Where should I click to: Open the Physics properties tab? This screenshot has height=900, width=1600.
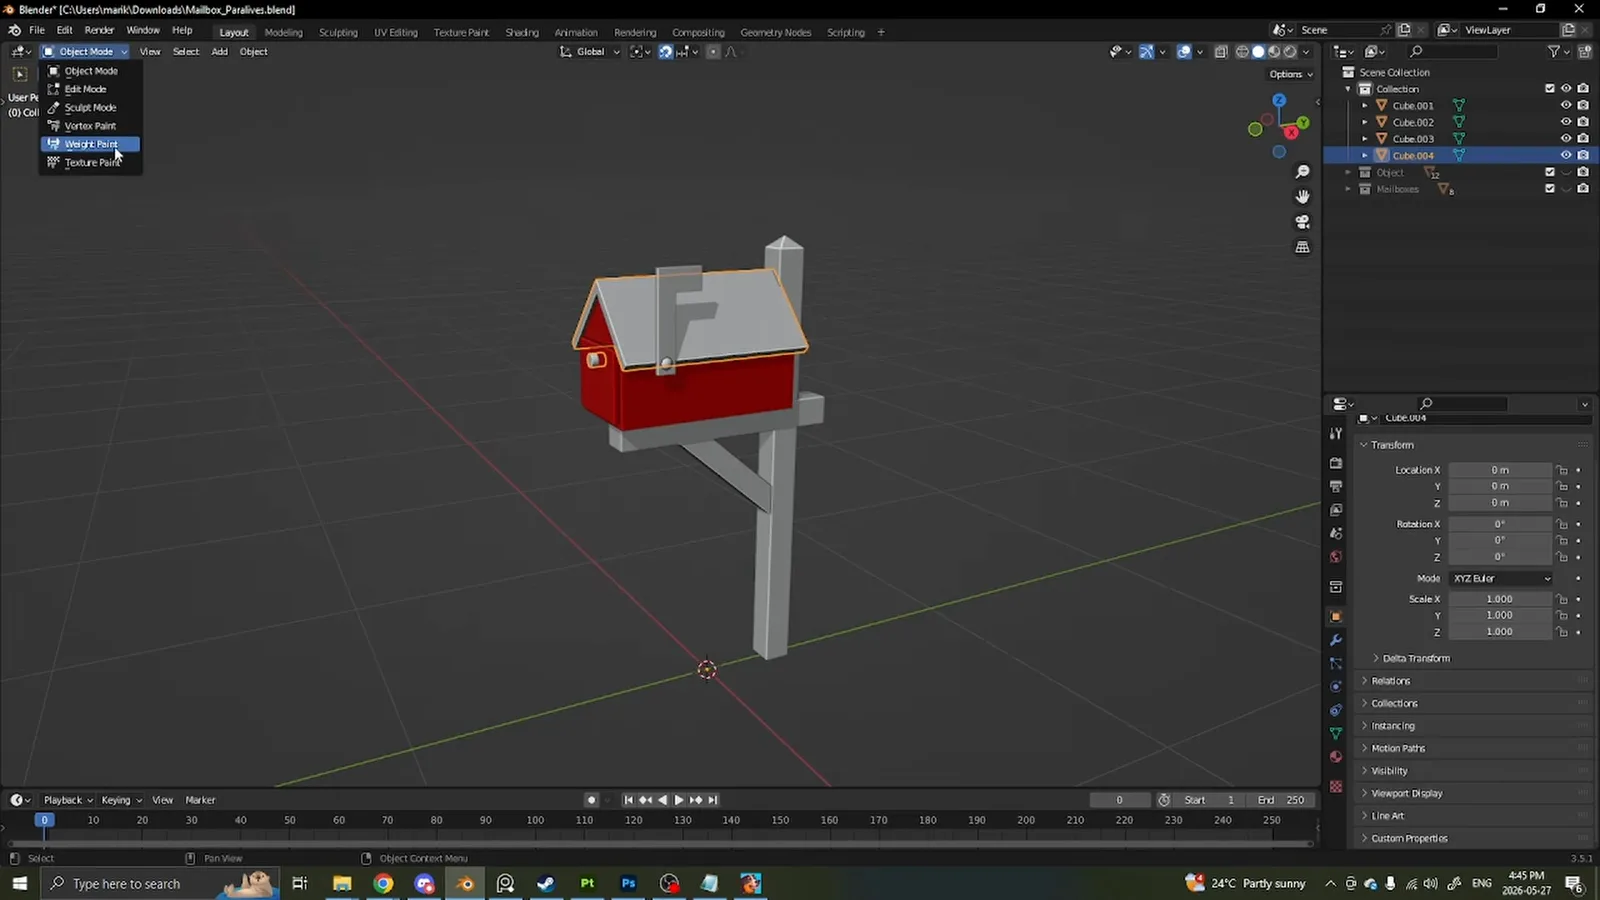tap(1336, 687)
